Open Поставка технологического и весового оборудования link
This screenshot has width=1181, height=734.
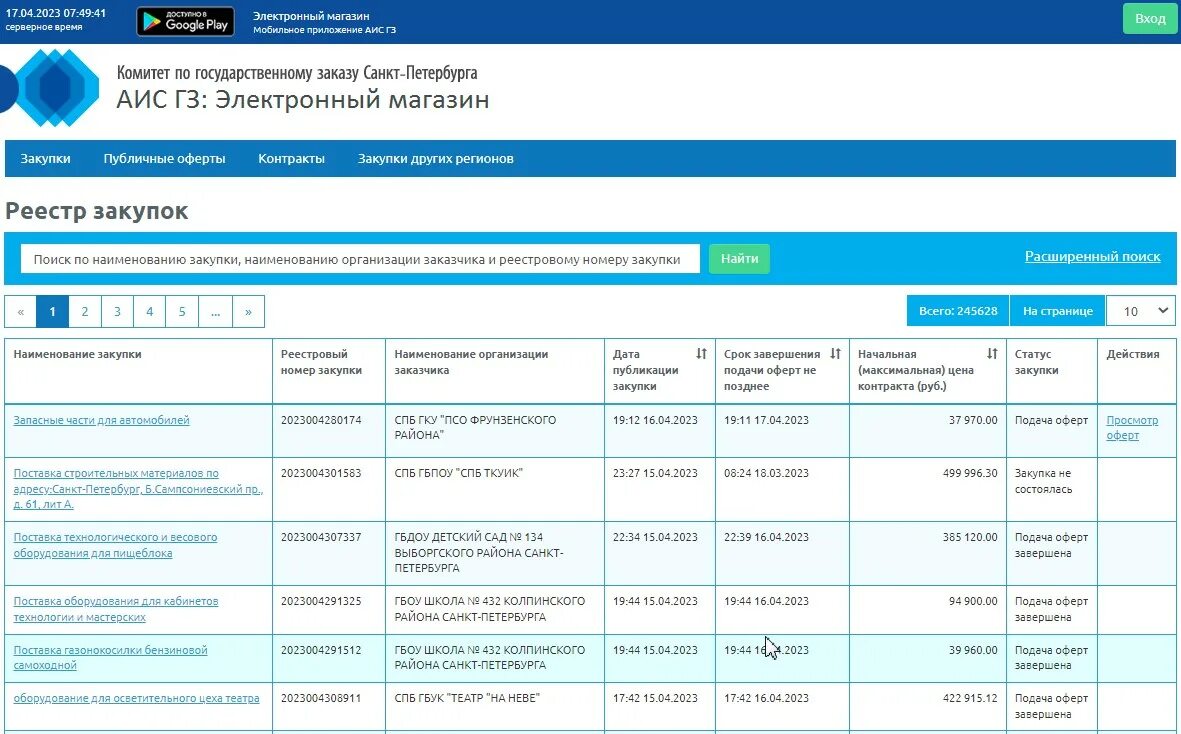115,545
